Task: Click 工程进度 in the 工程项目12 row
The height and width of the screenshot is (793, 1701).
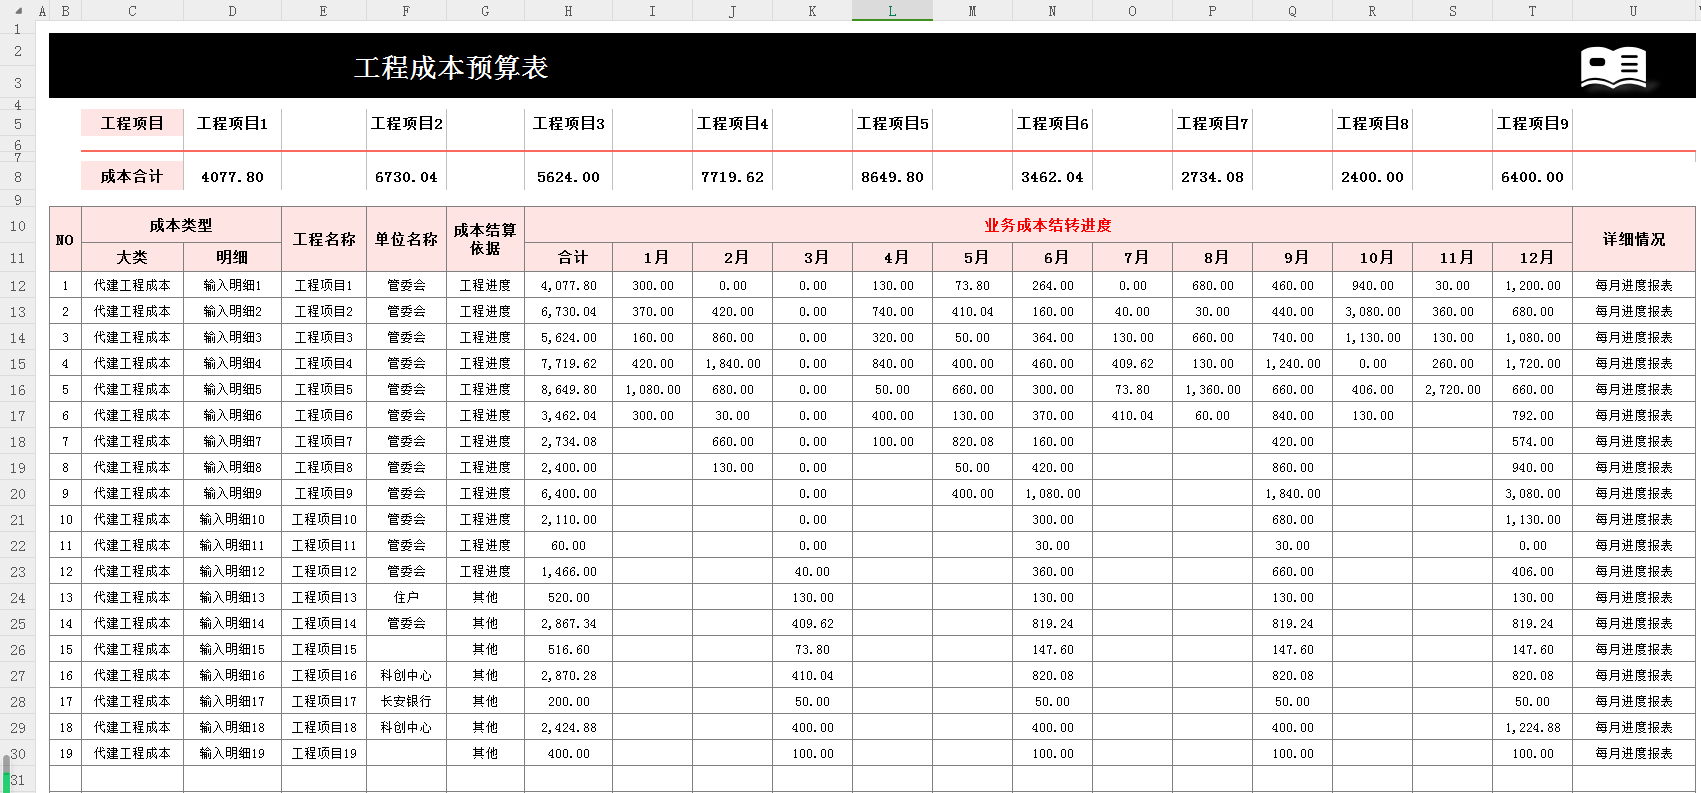Action: [x=485, y=571]
